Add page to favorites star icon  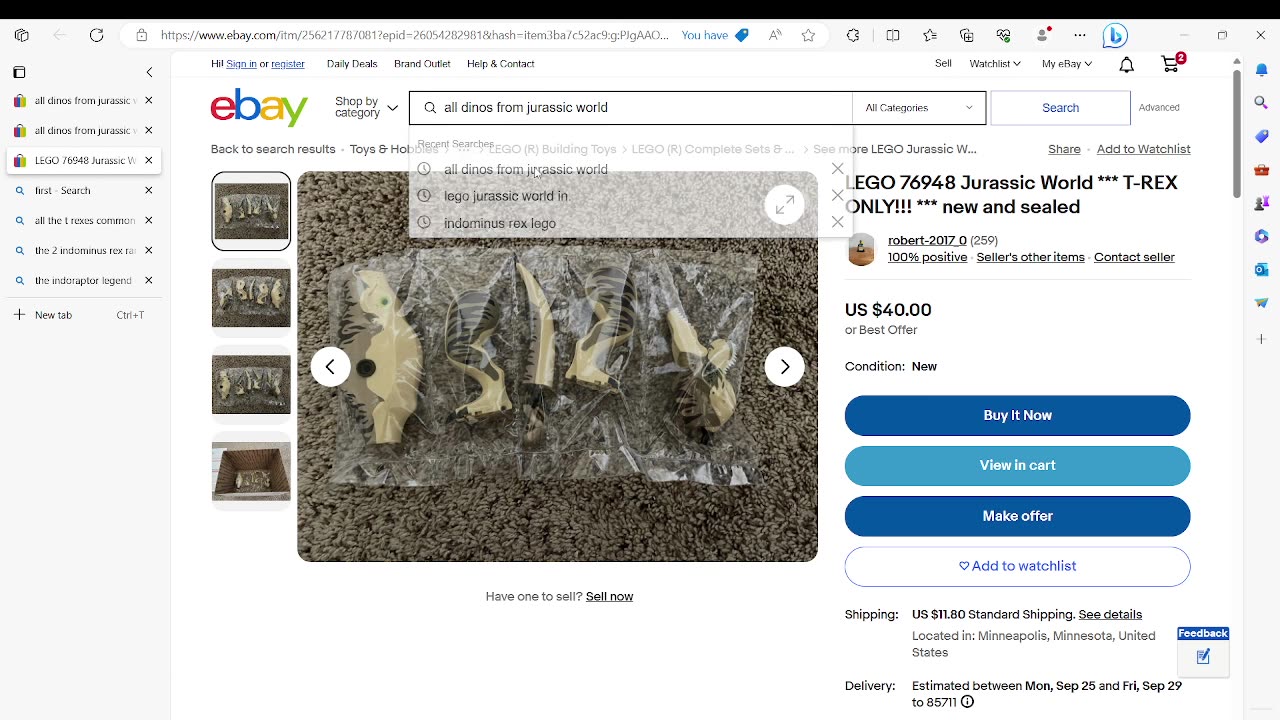[x=808, y=35]
